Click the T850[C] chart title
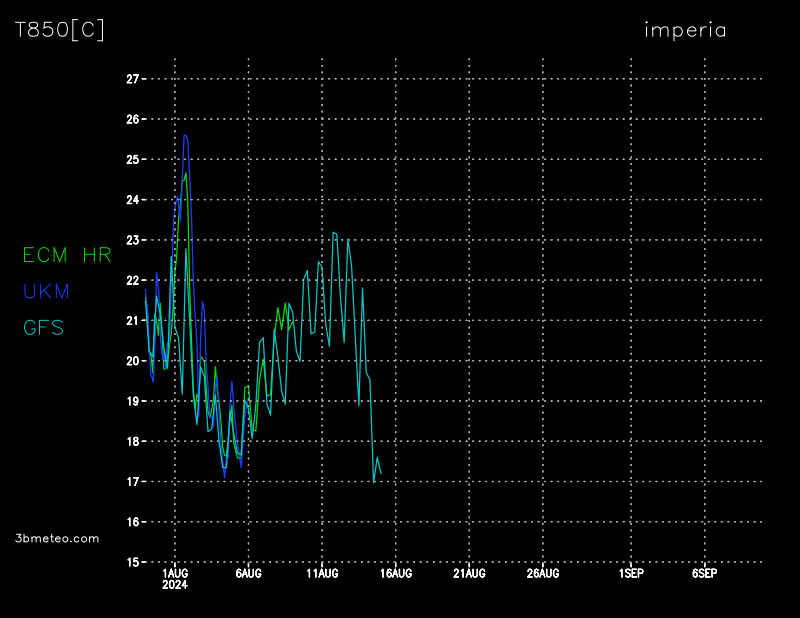 pyautogui.click(x=59, y=30)
